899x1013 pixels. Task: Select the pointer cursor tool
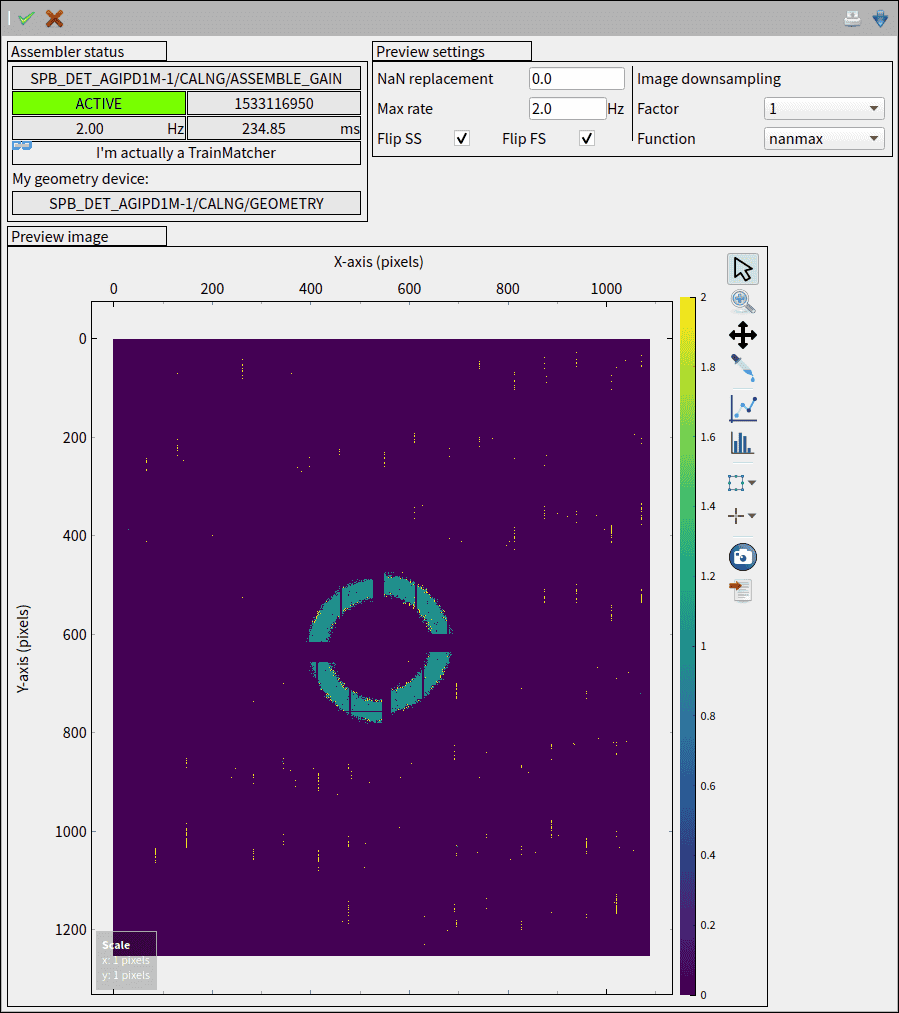(x=743, y=269)
